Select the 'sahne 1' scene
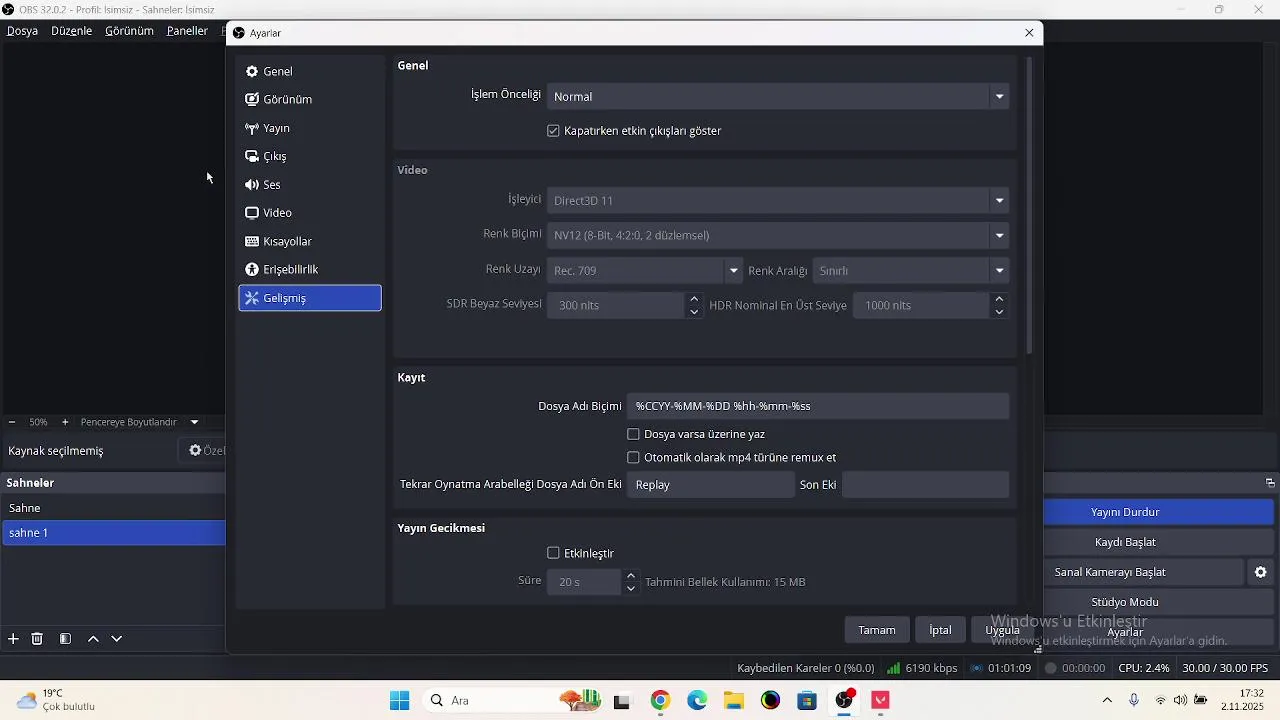Screen dimensions: 1280x720 pyautogui.click(x=114, y=533)
